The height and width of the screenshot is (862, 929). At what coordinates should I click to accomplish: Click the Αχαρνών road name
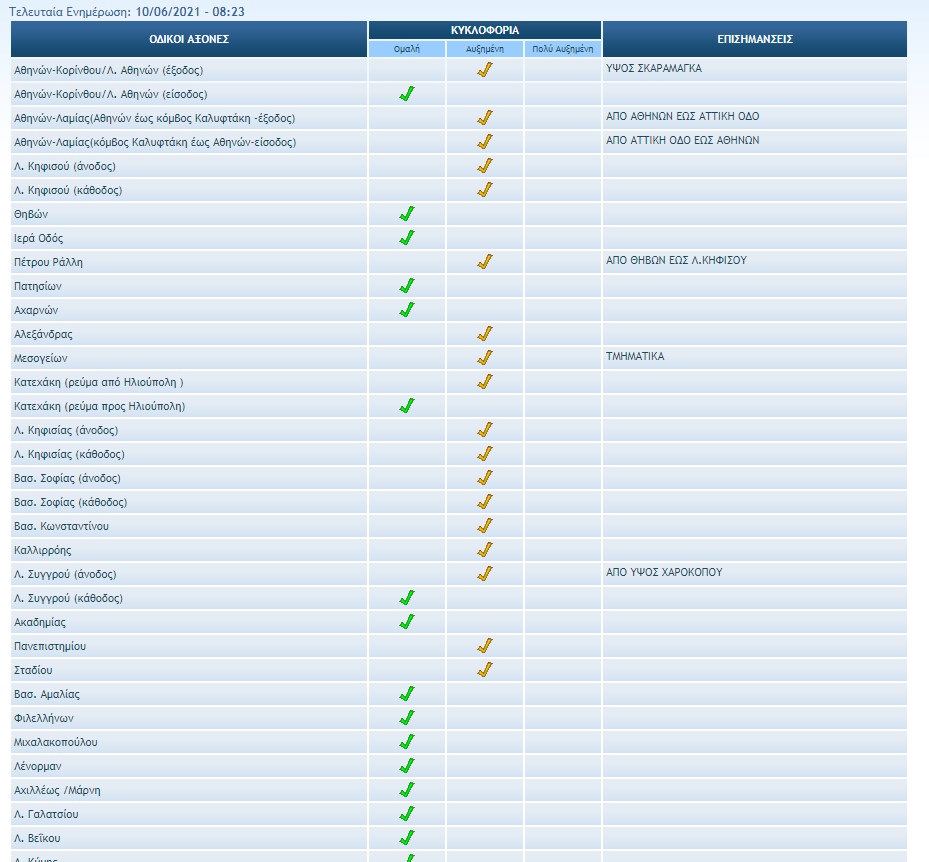[37, 310]
